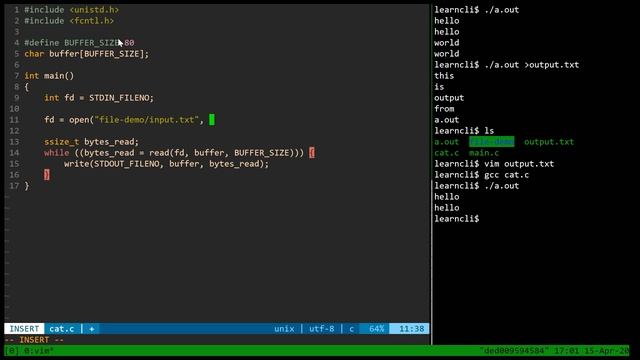Click line number 17 in the gutter

(14, 186)
